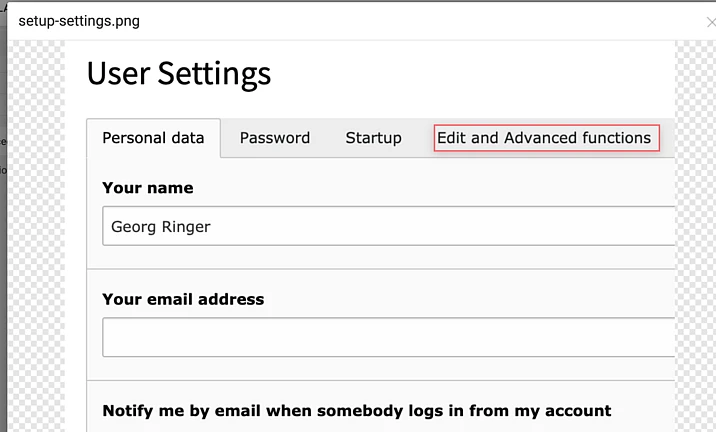Open the Password tab
The width and height of the screenshot is (716, 432).
click(274, 138)
